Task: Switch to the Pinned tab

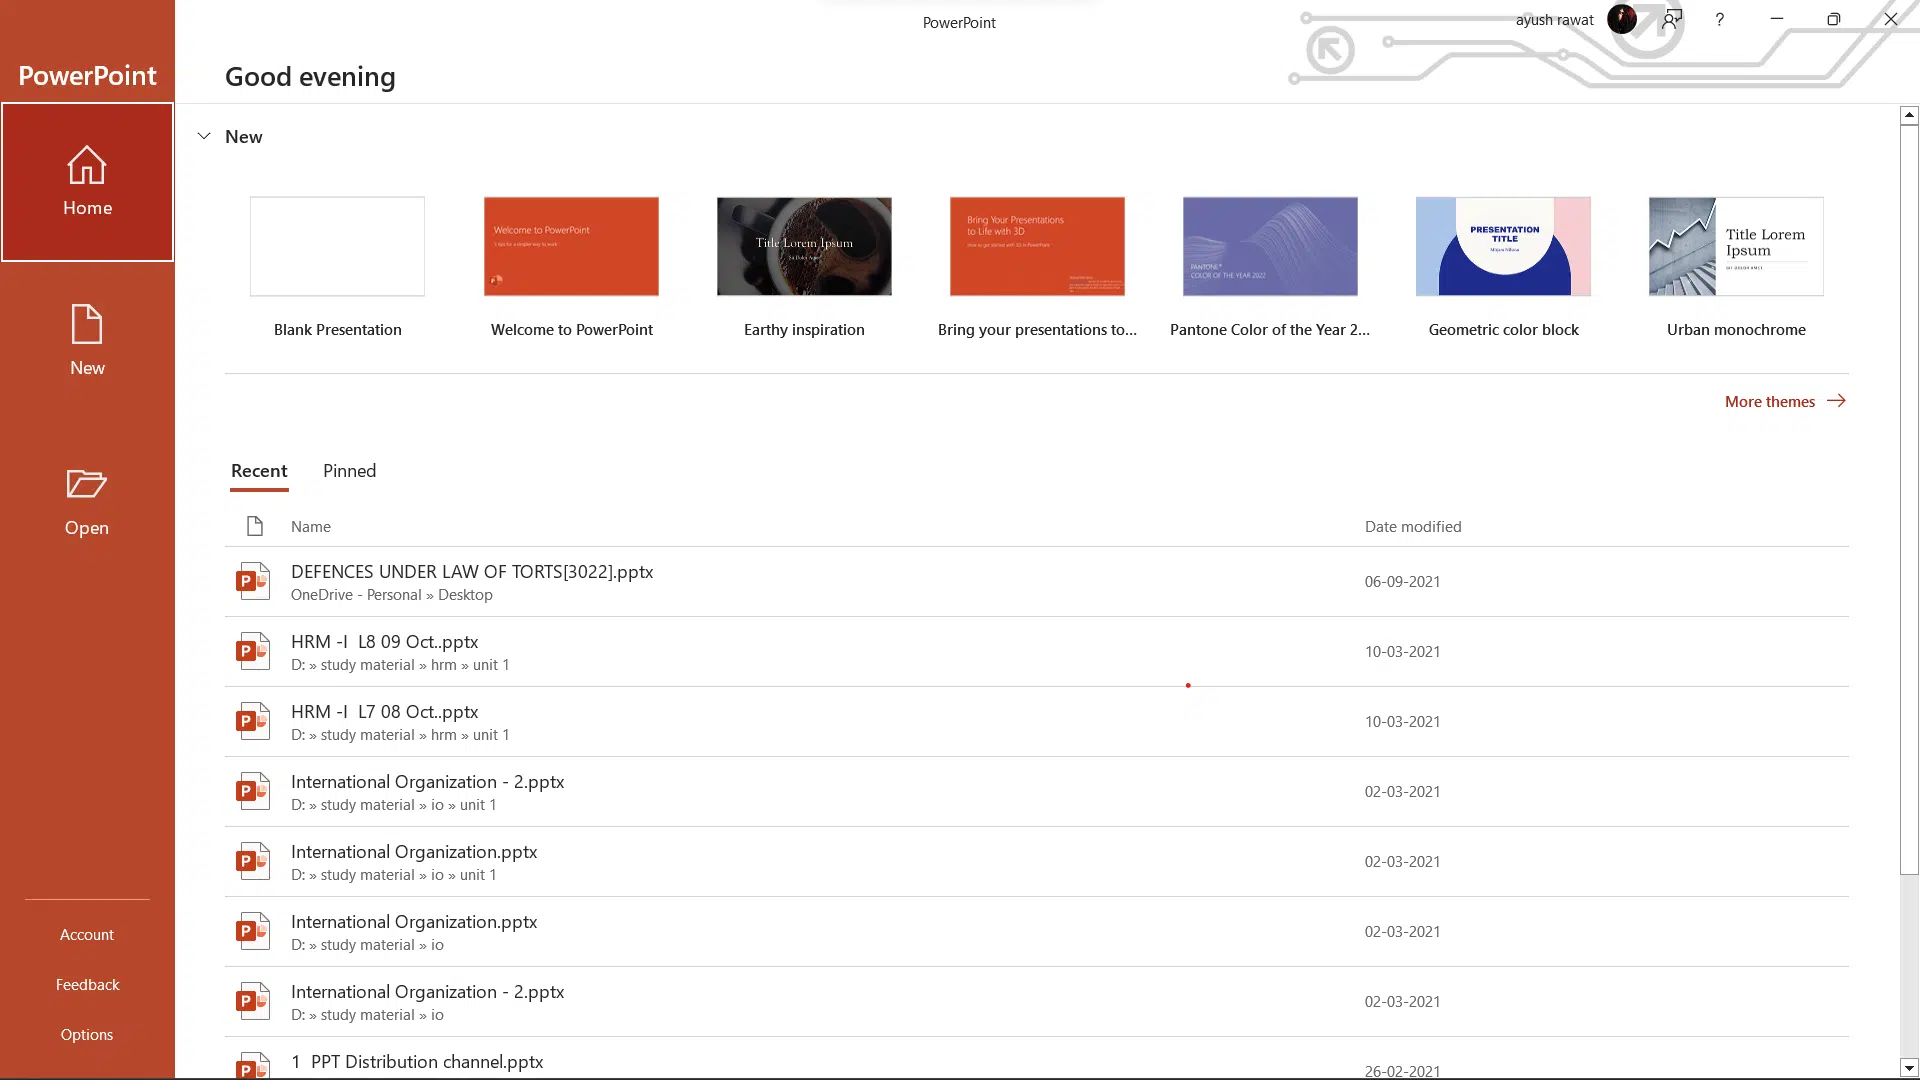Action: pos(349,471)
